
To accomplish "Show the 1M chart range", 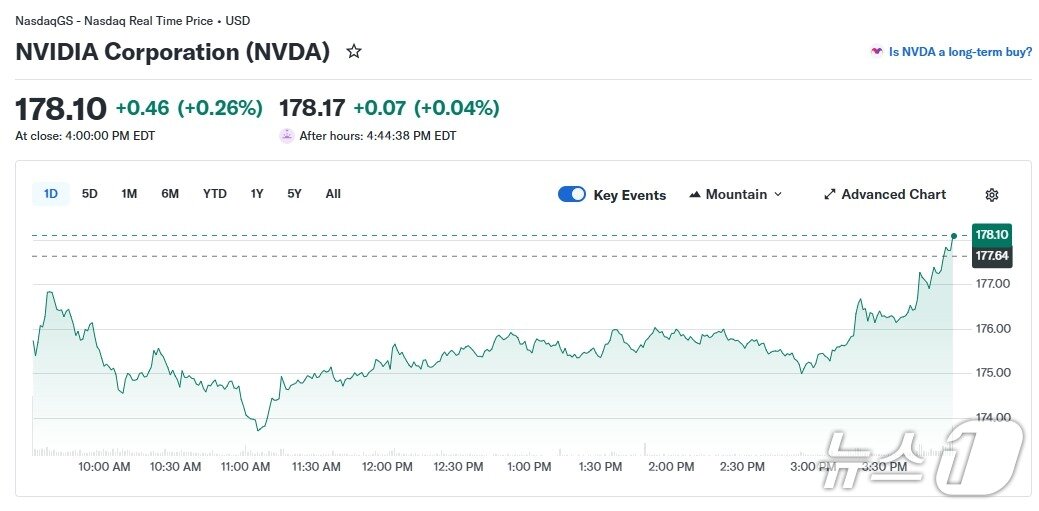I will click(129, 194).
